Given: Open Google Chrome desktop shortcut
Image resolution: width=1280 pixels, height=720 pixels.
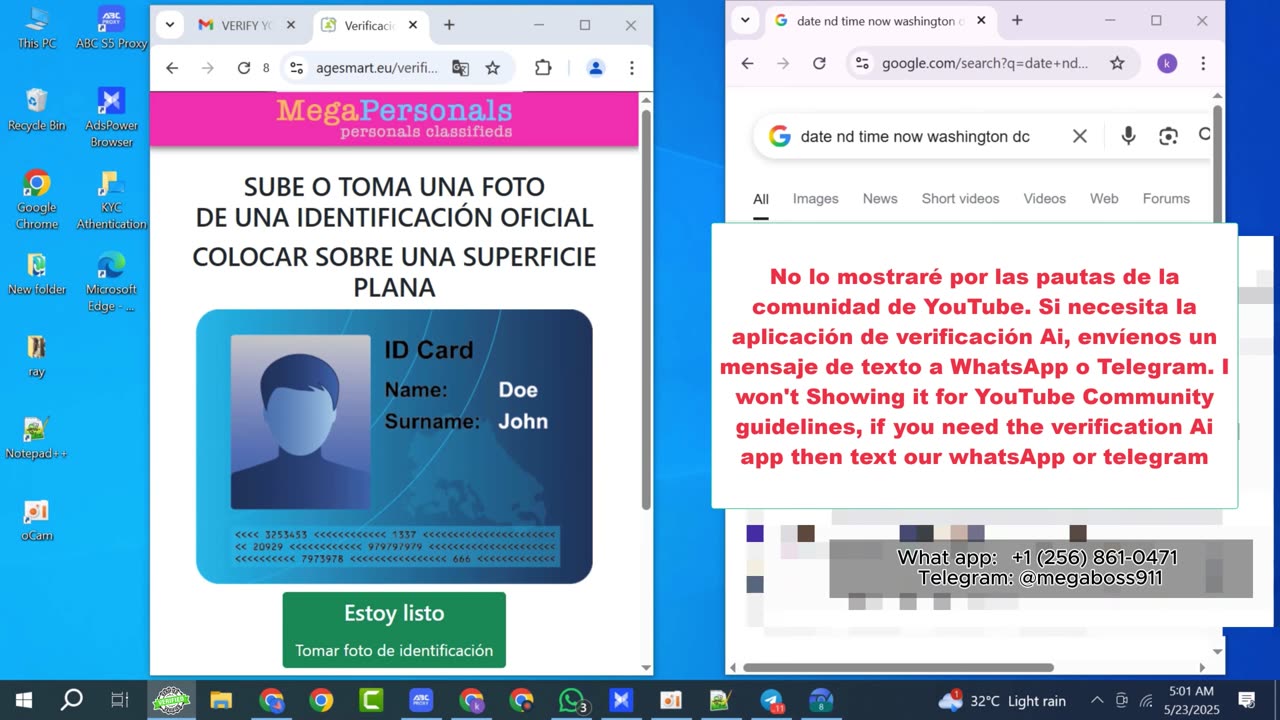Looking at the screenshot, I should (x=37, y=199).
